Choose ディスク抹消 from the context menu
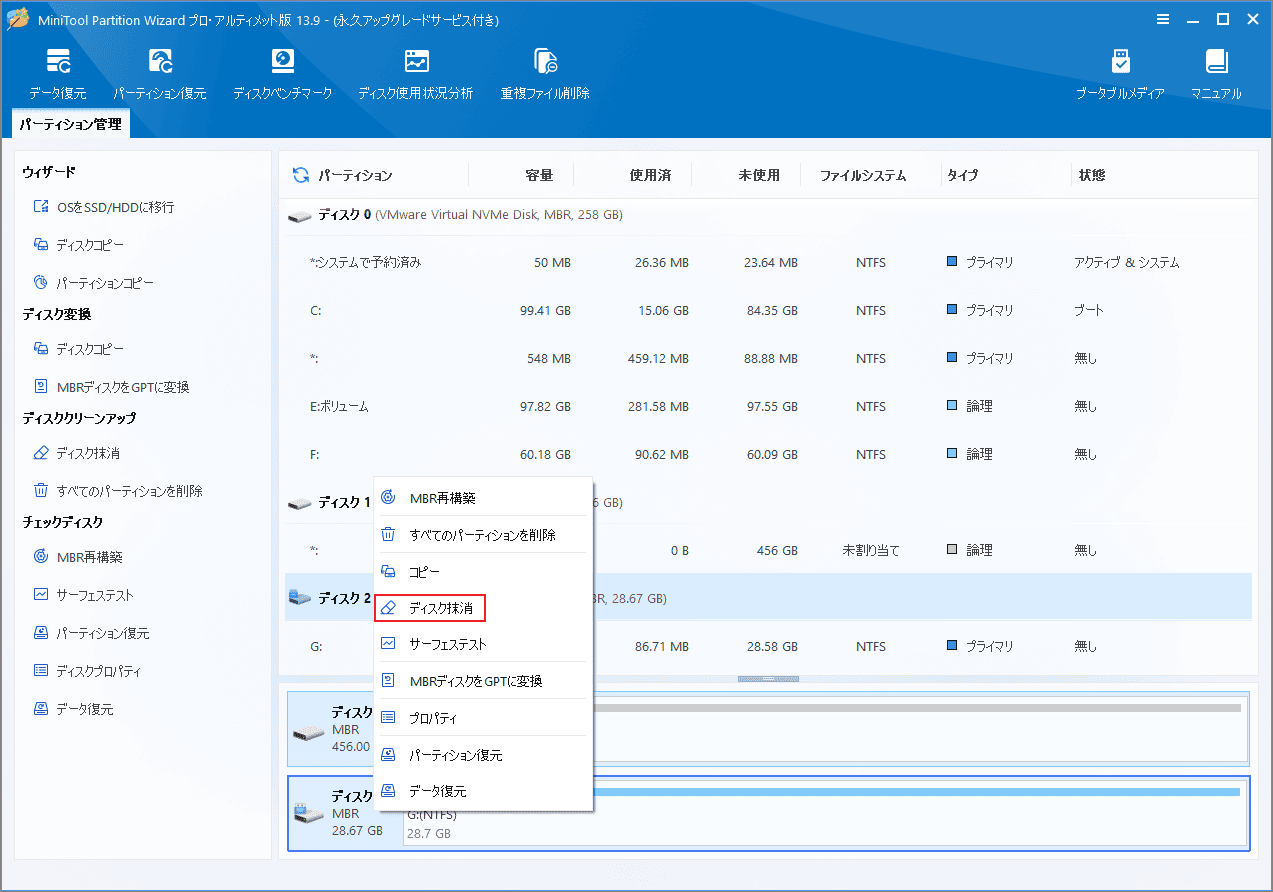Screen dimensions: 1273x892 (430, 608)
